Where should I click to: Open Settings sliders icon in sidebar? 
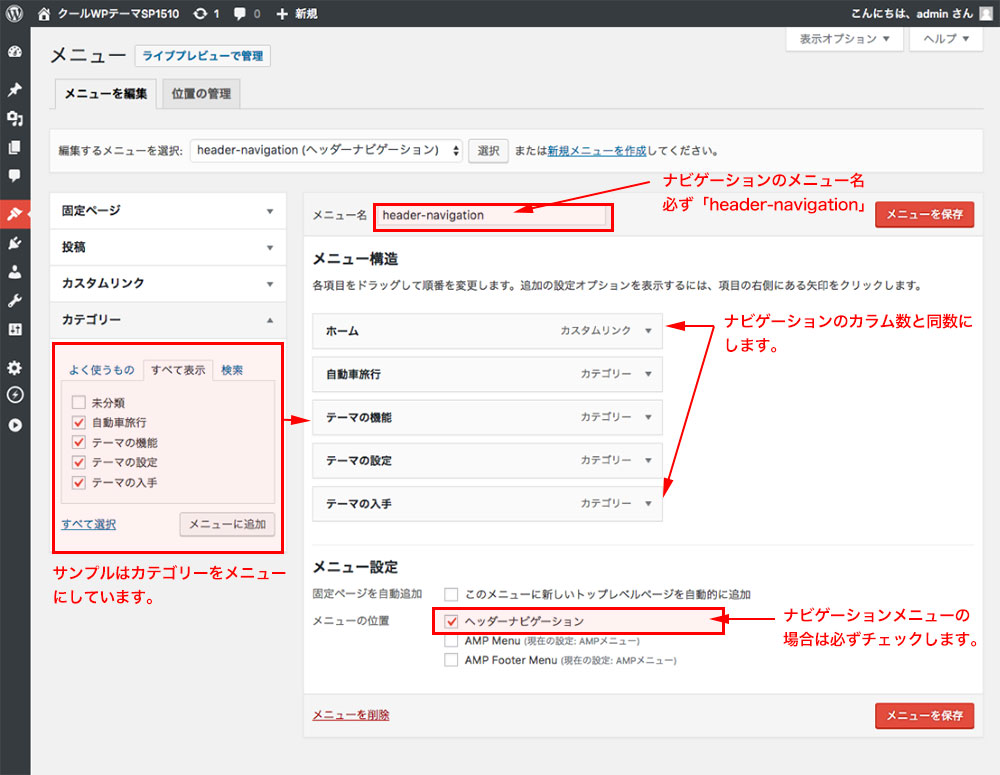point(15,329)
